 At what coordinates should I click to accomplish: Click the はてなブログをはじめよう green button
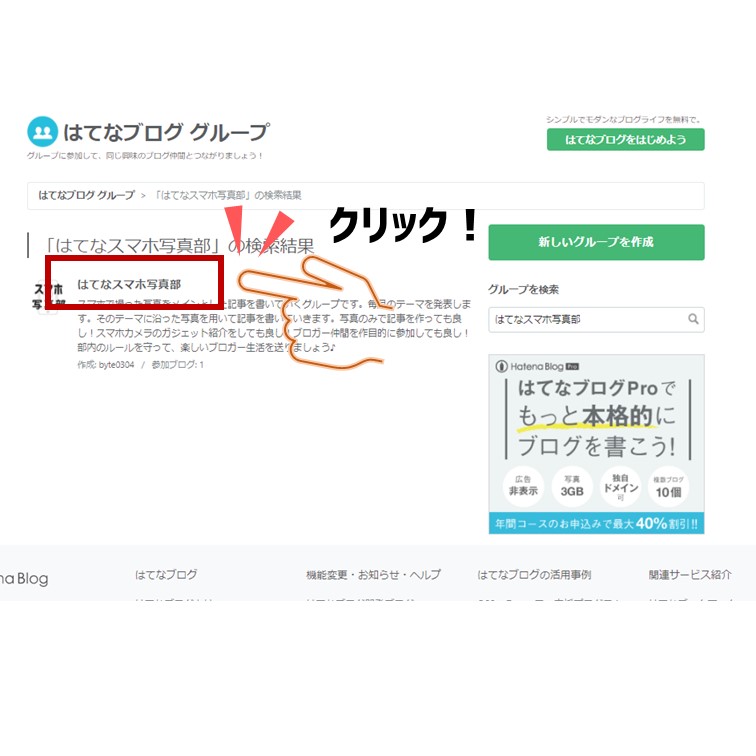tap(625, 139)
